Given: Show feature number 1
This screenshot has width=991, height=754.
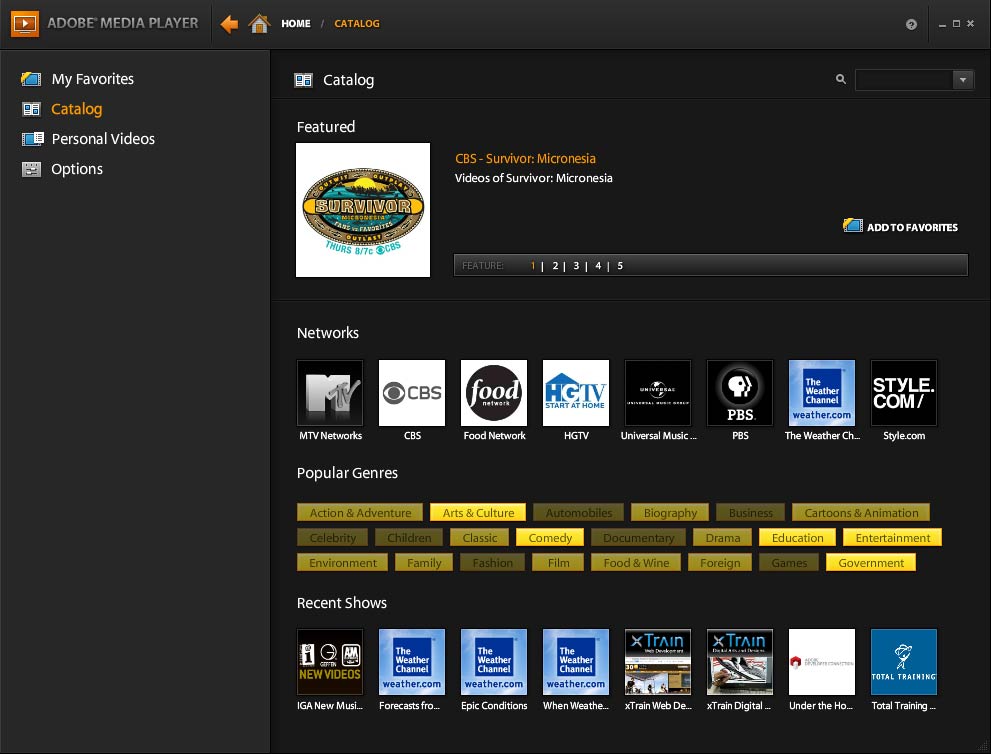Looking at the screenshot, I should (x=533, y=265).
